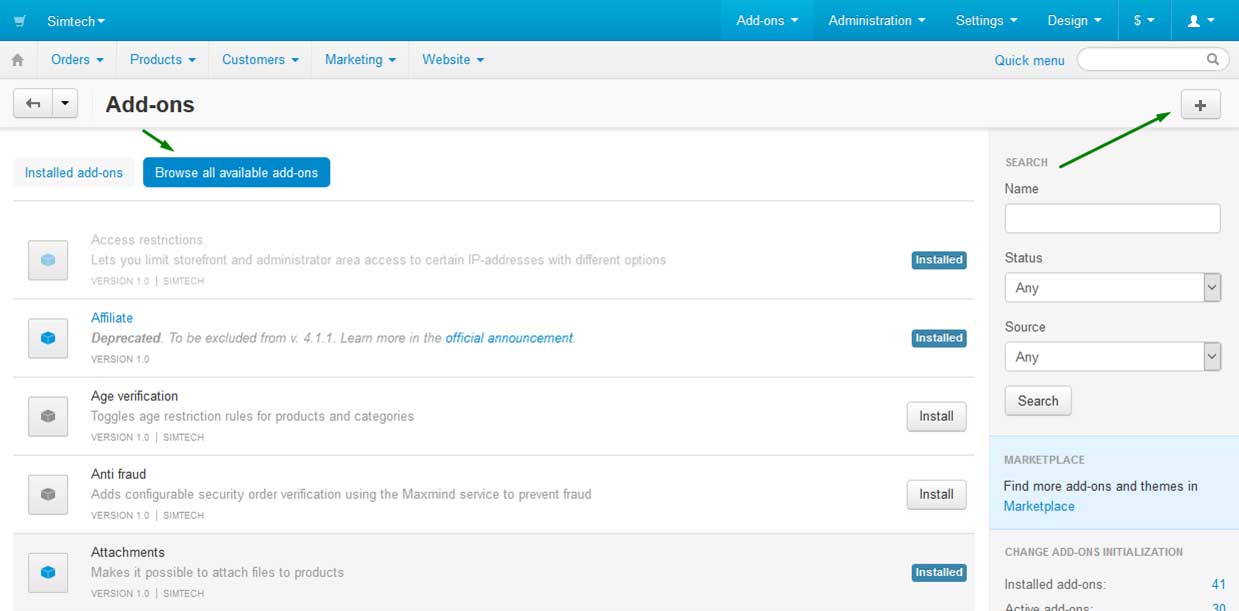Screen dimensions: 1239x611
Task: Open the user account profile menu
Action: click(x=1200, y=21)
